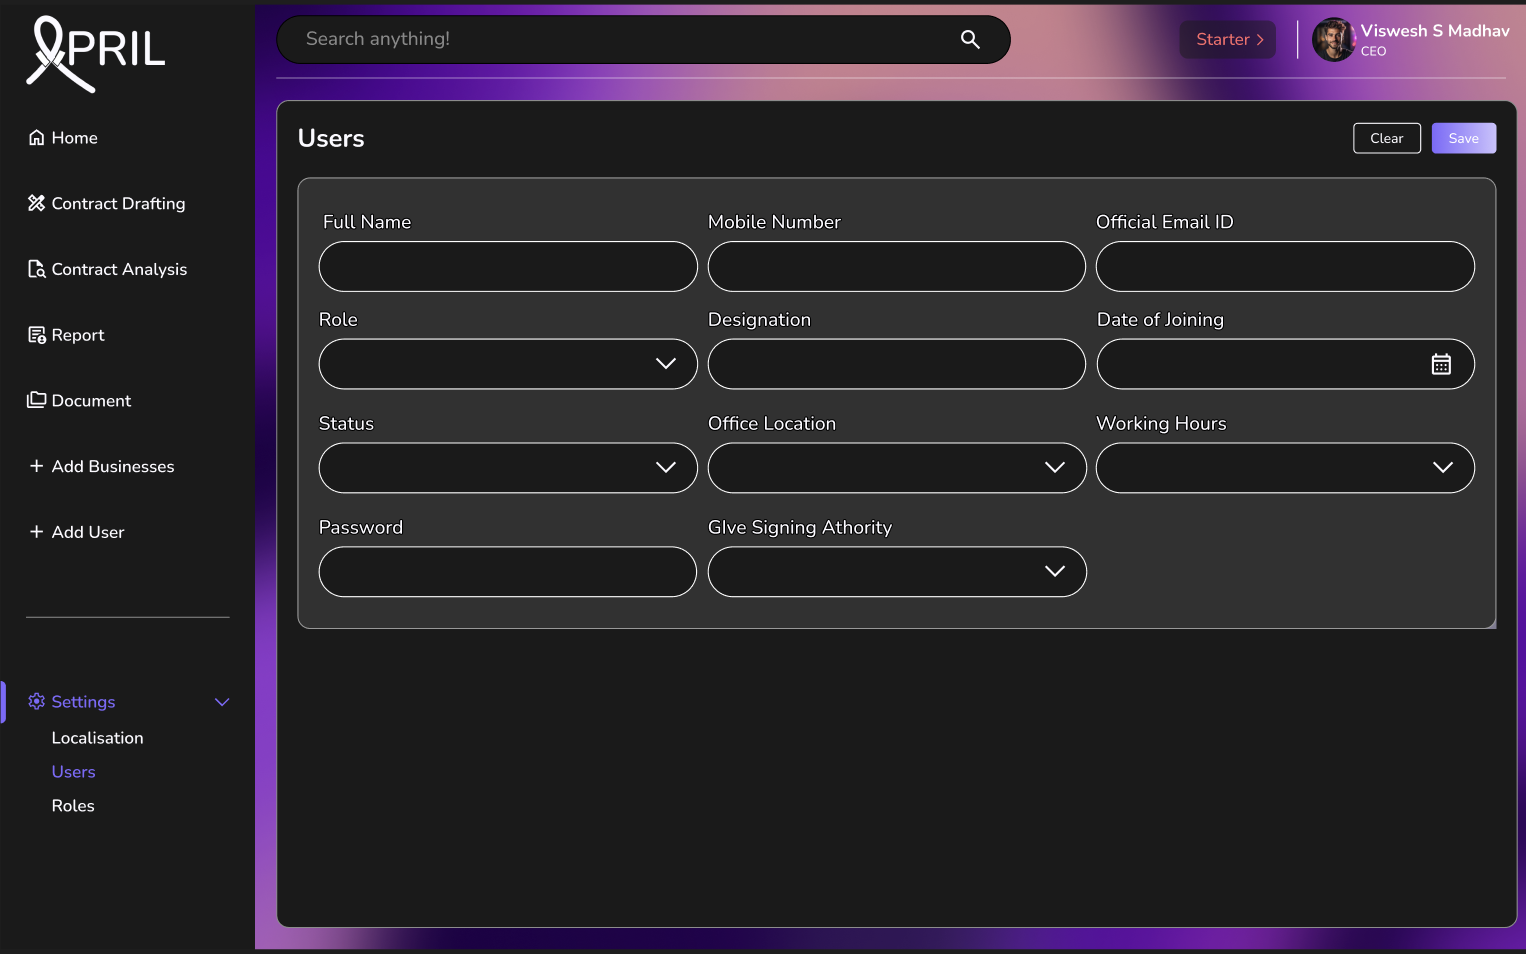Image resolution: width=1526 pixels, height=954 pixels.
Task: Click into the Designation field
Action: point(897,364)
